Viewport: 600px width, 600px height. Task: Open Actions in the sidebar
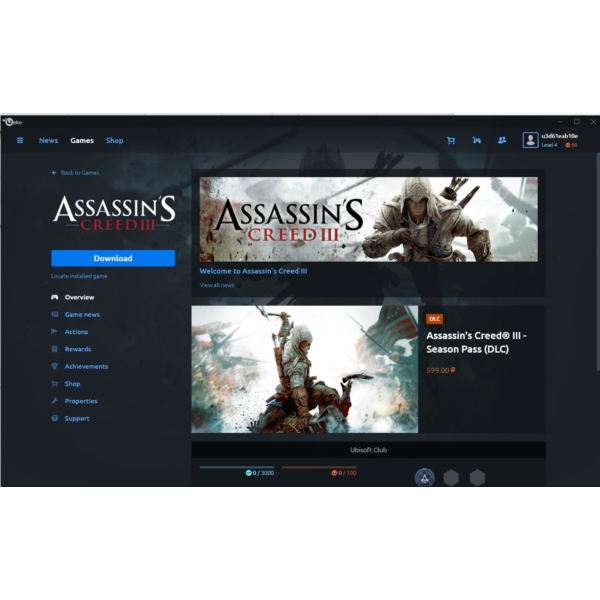pos(76,332)
